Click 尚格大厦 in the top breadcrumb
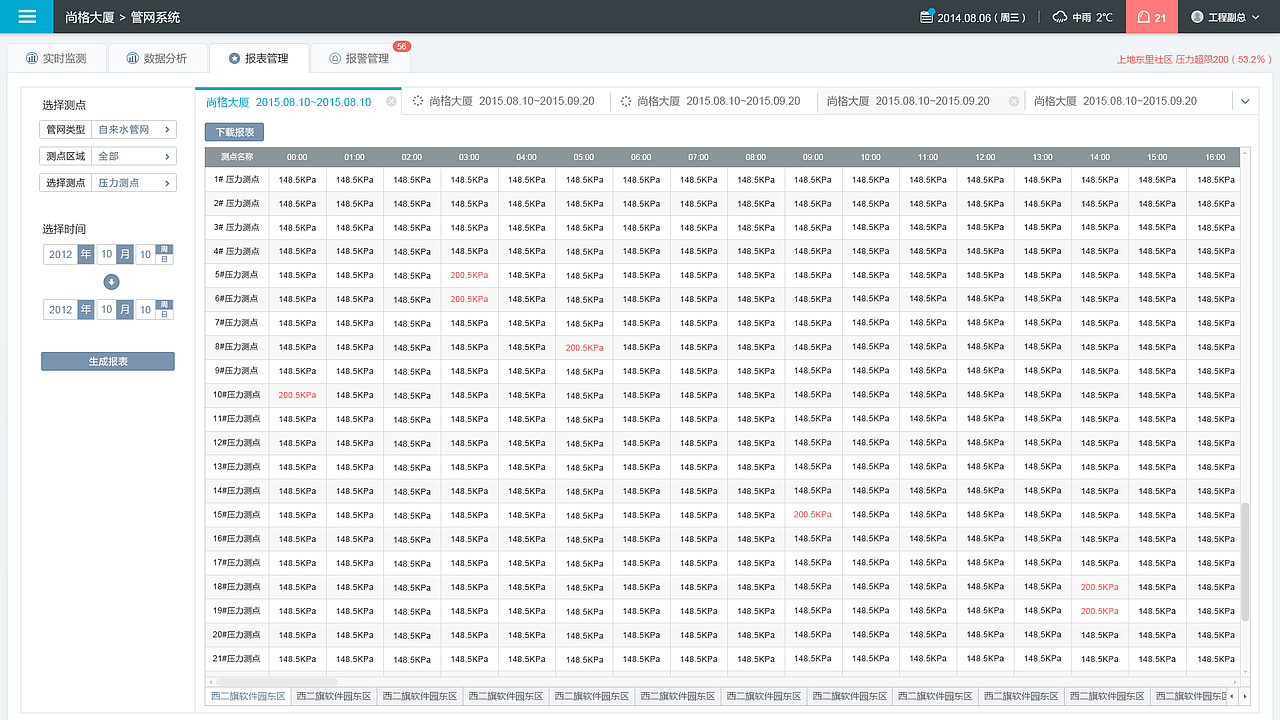This screenshot has height=720, width=1280. (x=88, y=17)
